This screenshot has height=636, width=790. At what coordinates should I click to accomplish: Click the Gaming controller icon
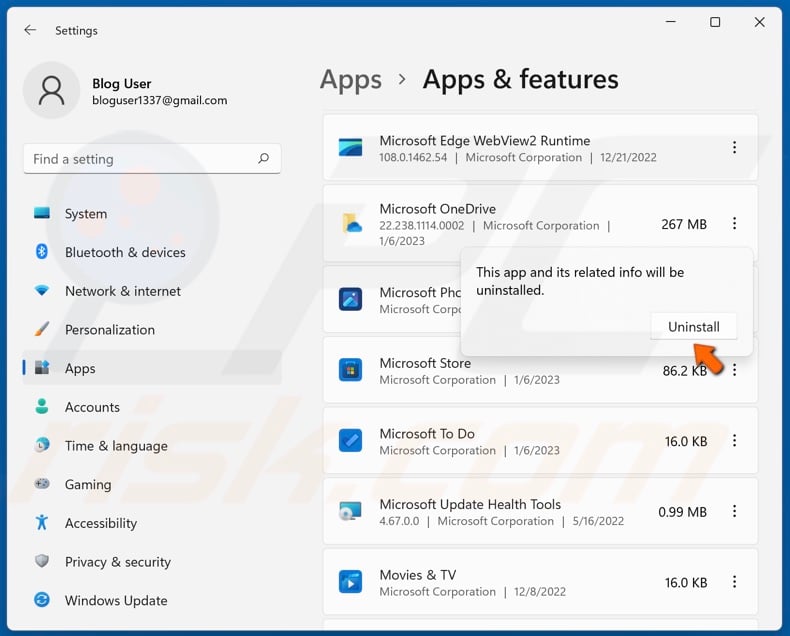42,484
